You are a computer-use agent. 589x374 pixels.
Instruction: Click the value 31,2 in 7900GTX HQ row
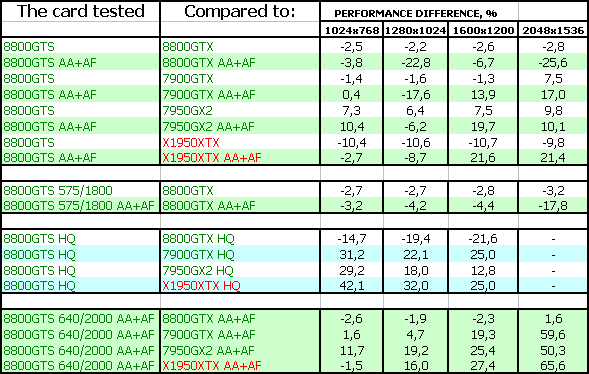click(352, 255)
